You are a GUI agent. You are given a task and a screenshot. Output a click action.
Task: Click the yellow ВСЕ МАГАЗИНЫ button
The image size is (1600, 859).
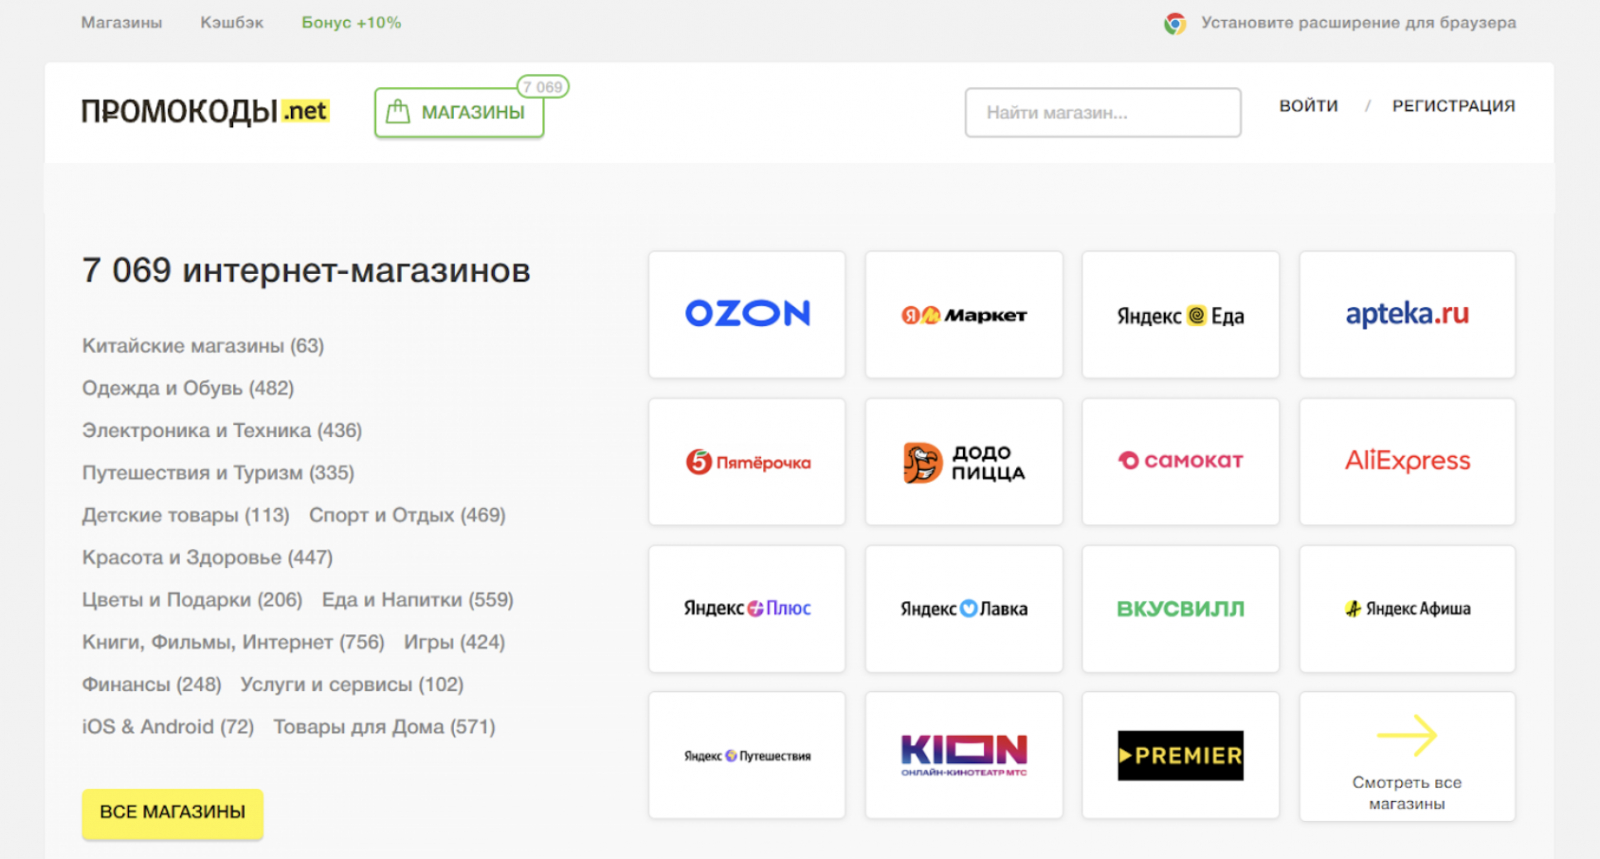pos(172,812)
